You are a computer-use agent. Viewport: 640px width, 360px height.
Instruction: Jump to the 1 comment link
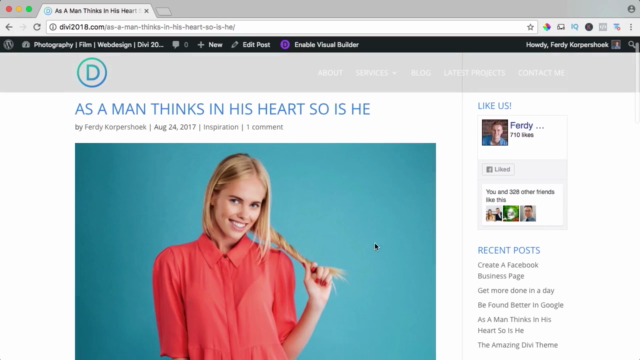pyautogui.click(x=264, y=127)
